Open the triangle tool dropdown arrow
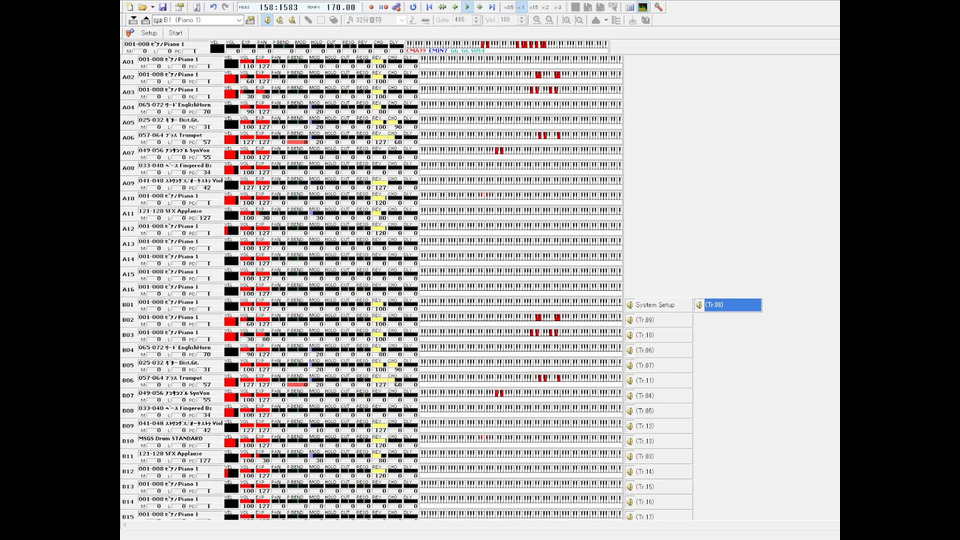This screenshot has height=540, width=960. (x=606, y=20)
